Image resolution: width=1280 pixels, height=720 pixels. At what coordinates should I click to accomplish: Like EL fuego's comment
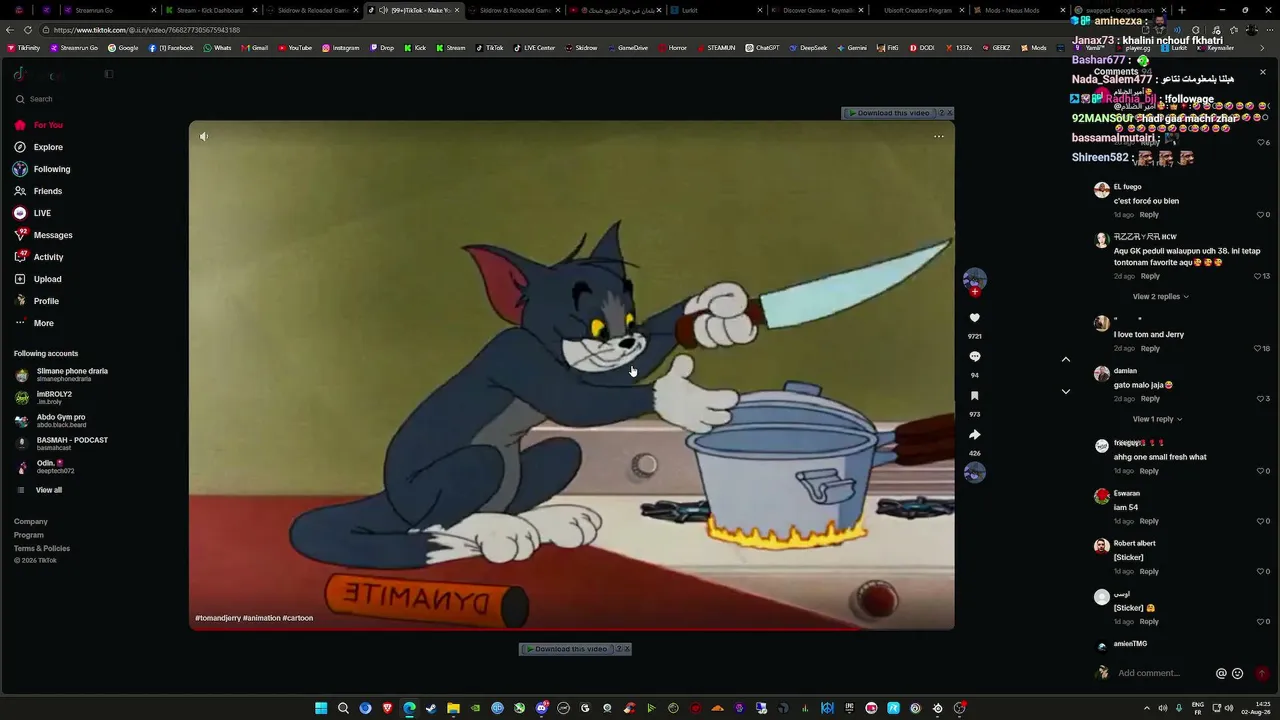click(1261, 215)
